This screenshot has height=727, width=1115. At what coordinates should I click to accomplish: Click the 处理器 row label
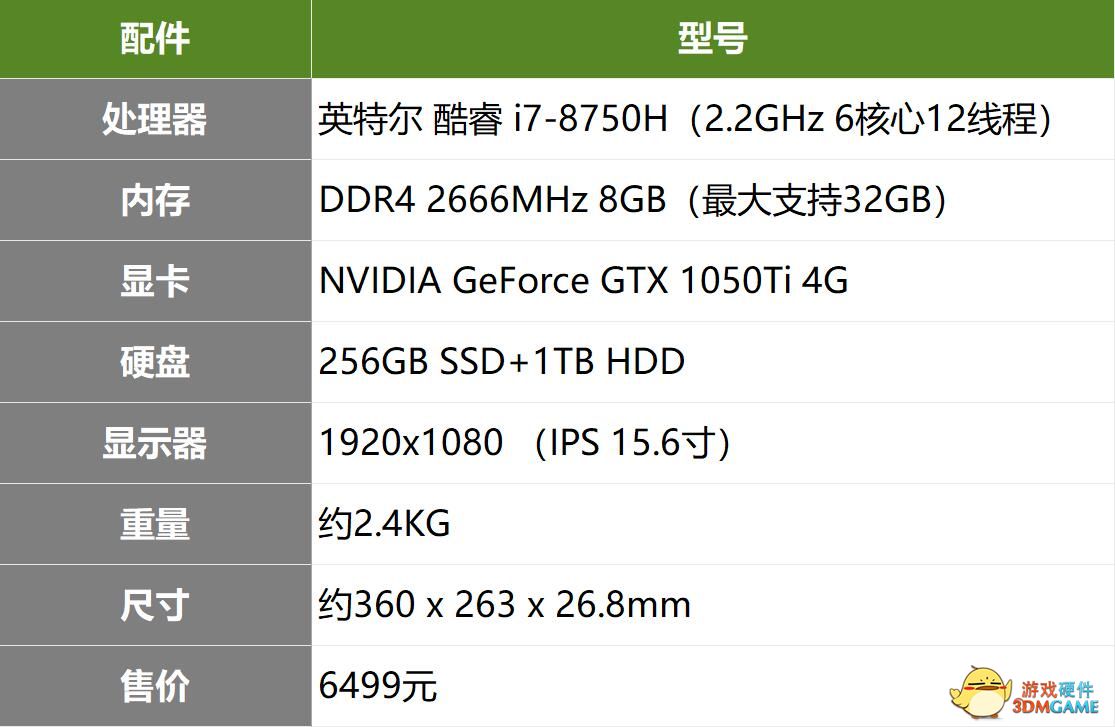155,119
